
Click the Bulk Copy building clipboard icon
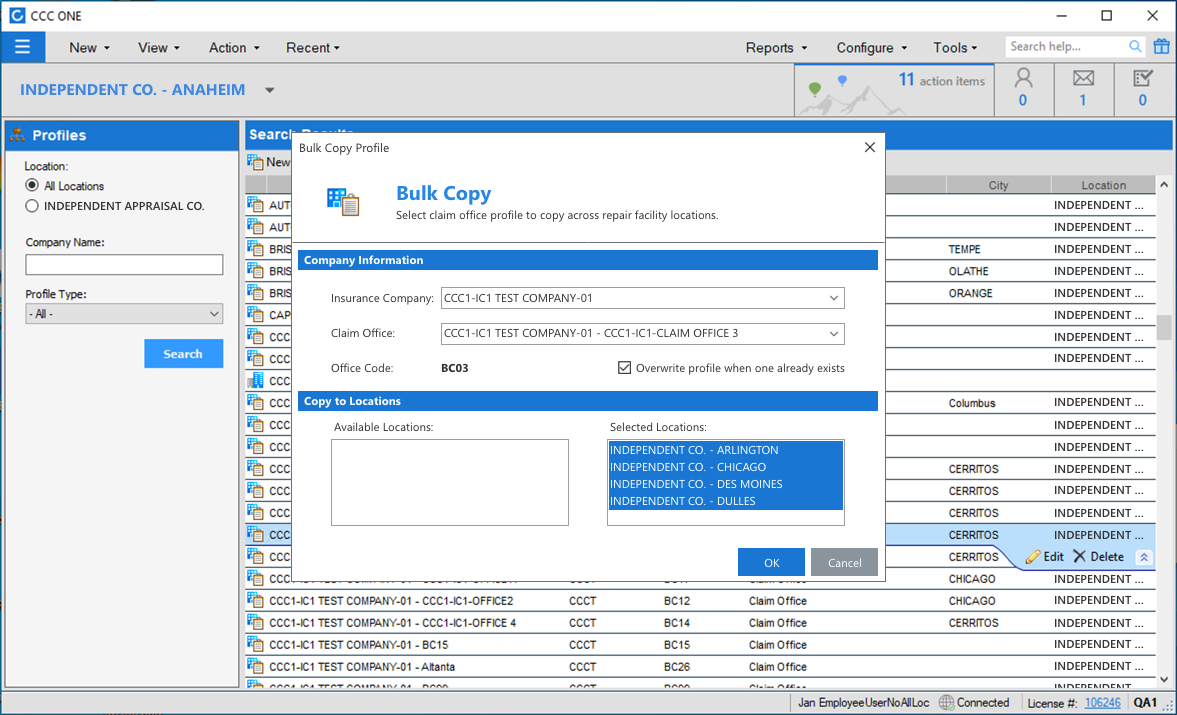(x=343, y=202)
